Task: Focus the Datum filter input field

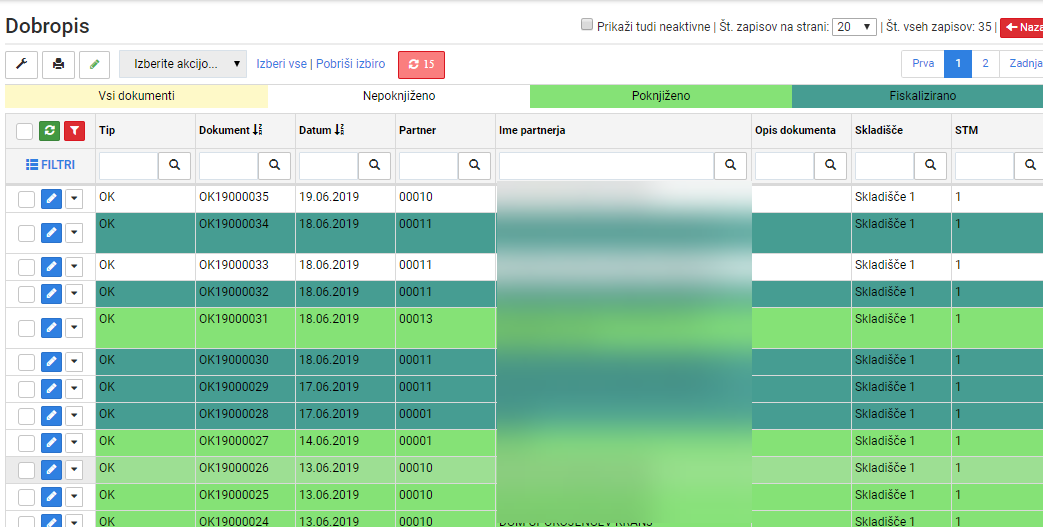Action: (x=329, y=165)
